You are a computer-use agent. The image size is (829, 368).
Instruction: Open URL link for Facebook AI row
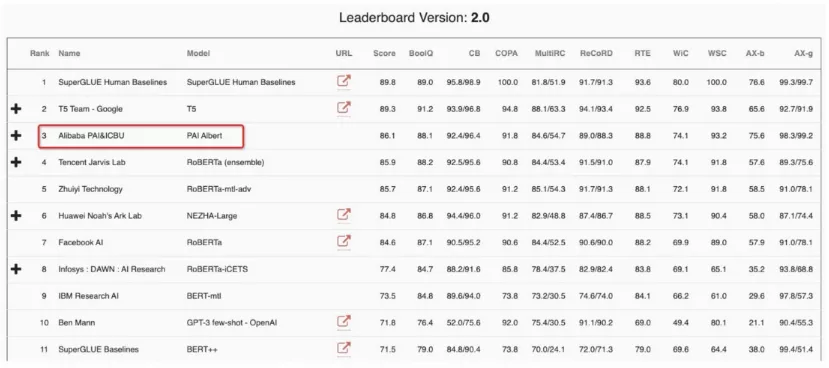(344, 241)
